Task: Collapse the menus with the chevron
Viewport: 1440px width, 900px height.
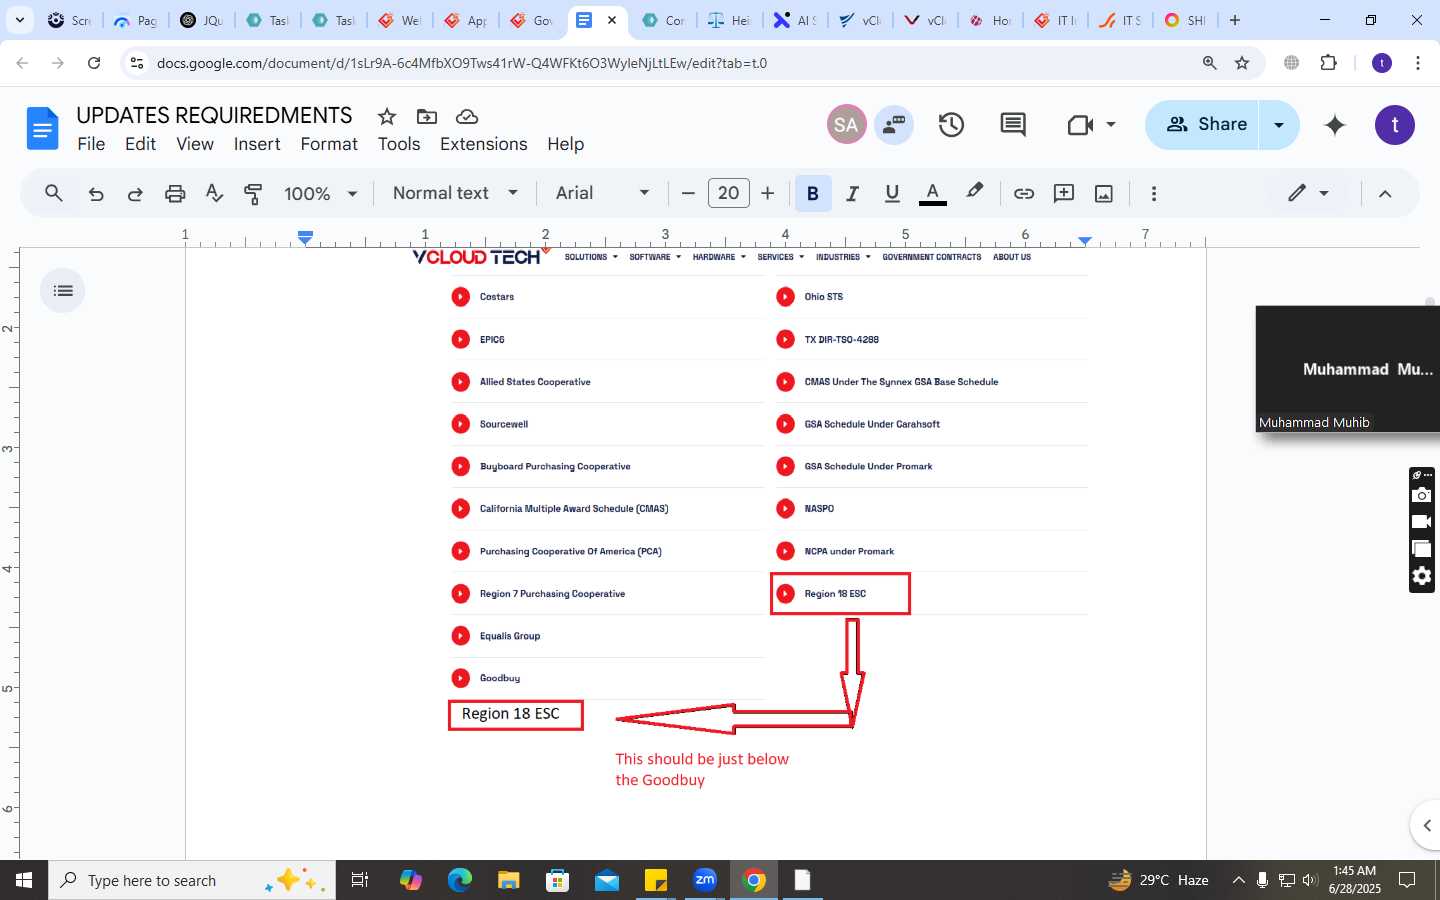Action: point(1385,193)
